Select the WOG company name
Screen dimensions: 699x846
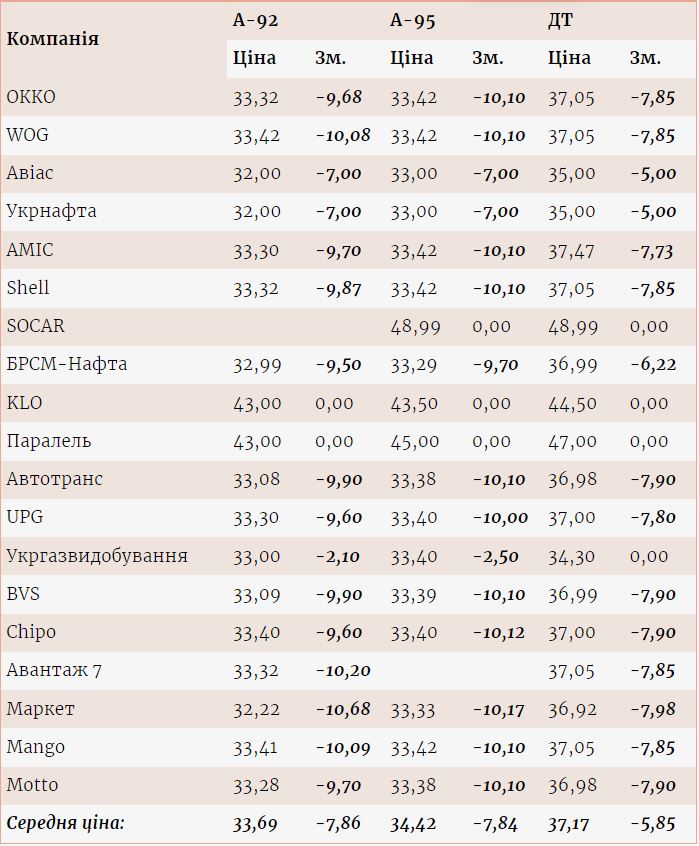[27, 135]
